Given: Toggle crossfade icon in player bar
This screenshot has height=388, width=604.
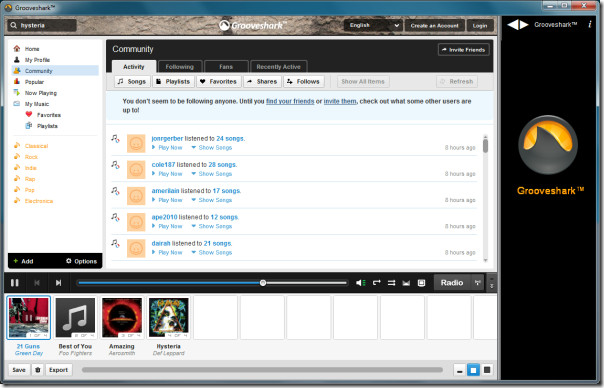Looking at the screenshot, I should click(406, 283).
